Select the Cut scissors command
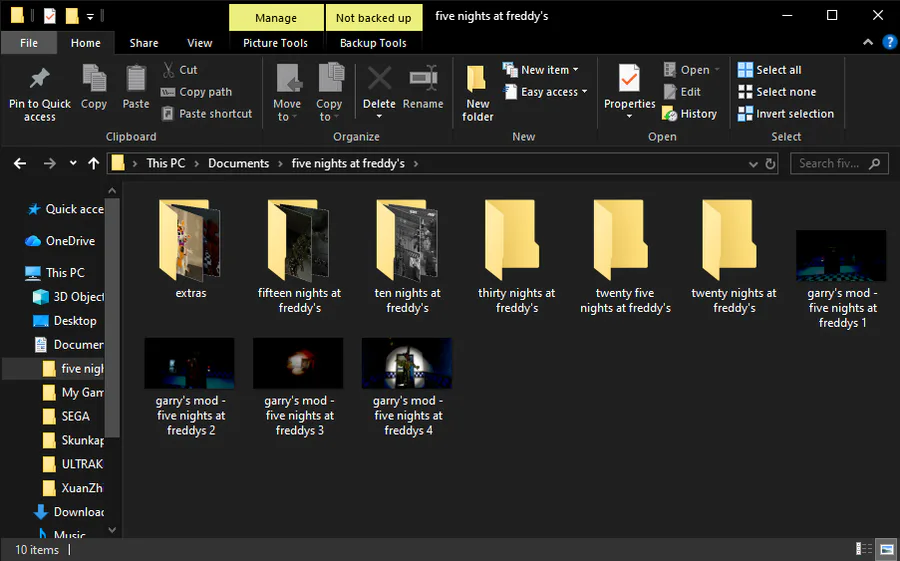900x561 pixels. 180,69
